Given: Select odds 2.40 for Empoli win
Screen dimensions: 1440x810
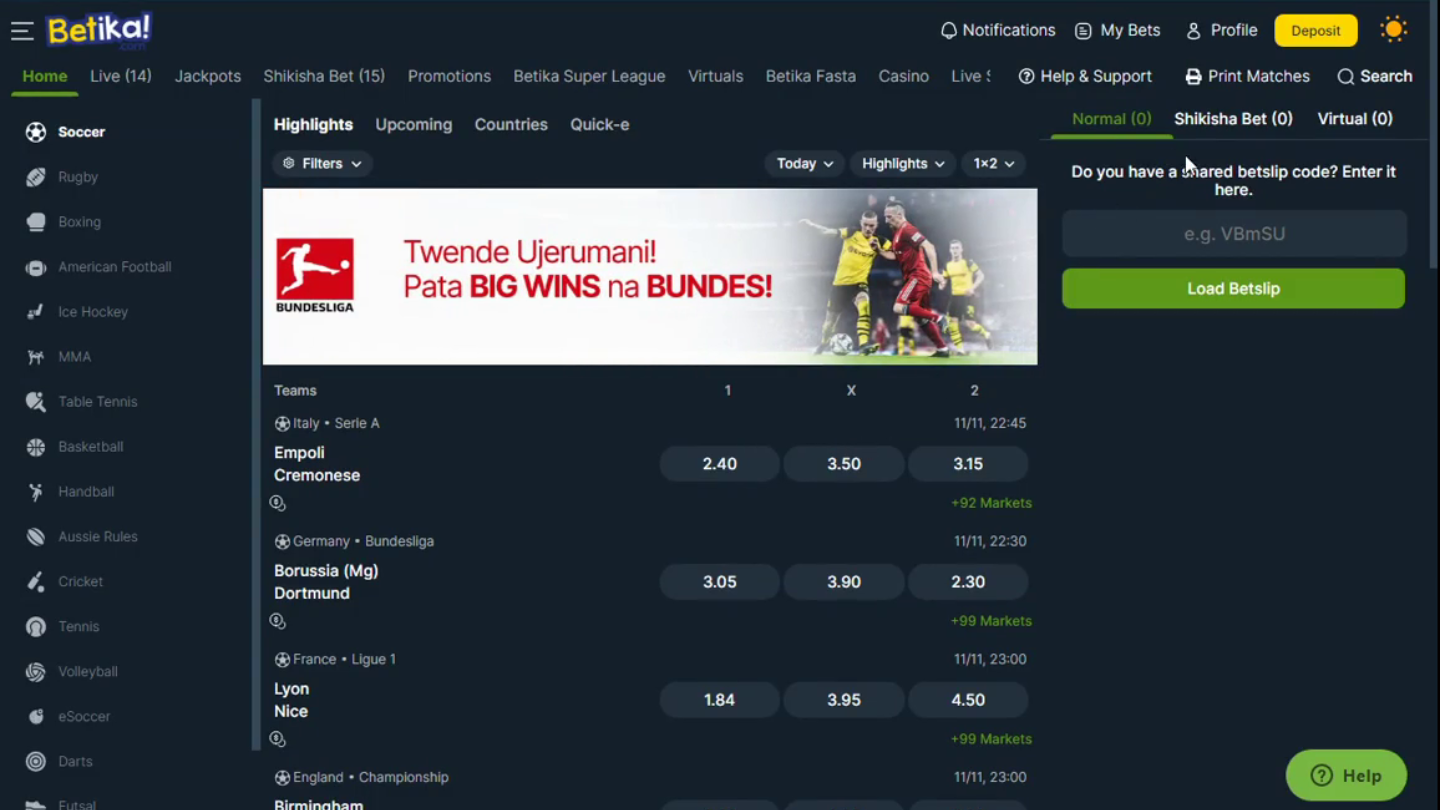Looking at the screenshot, I should (719, 464).
